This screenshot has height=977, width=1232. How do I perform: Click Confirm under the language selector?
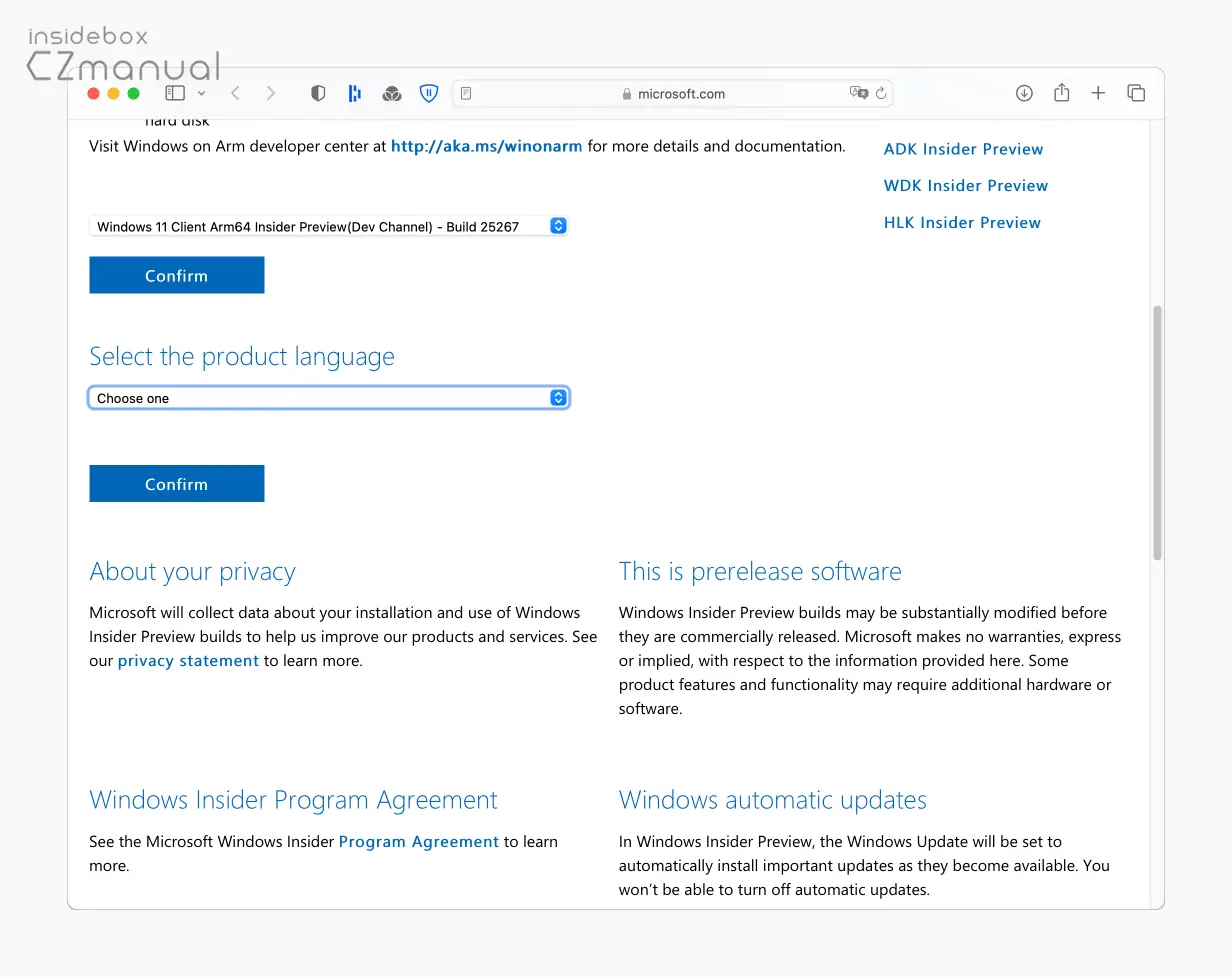(x=177, y=483)
